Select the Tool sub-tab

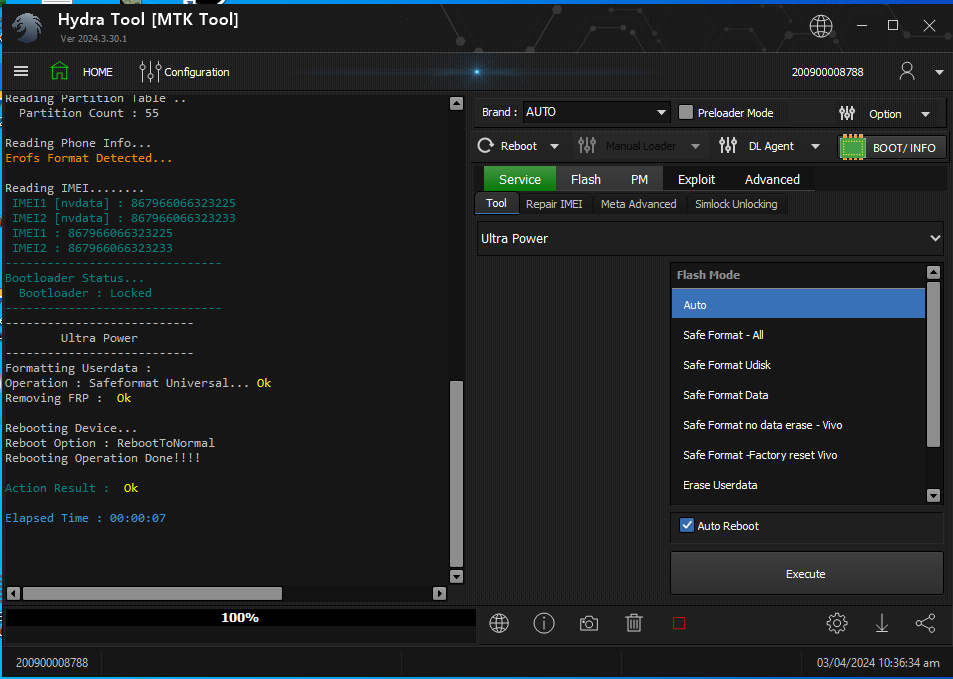click(497, 204)
